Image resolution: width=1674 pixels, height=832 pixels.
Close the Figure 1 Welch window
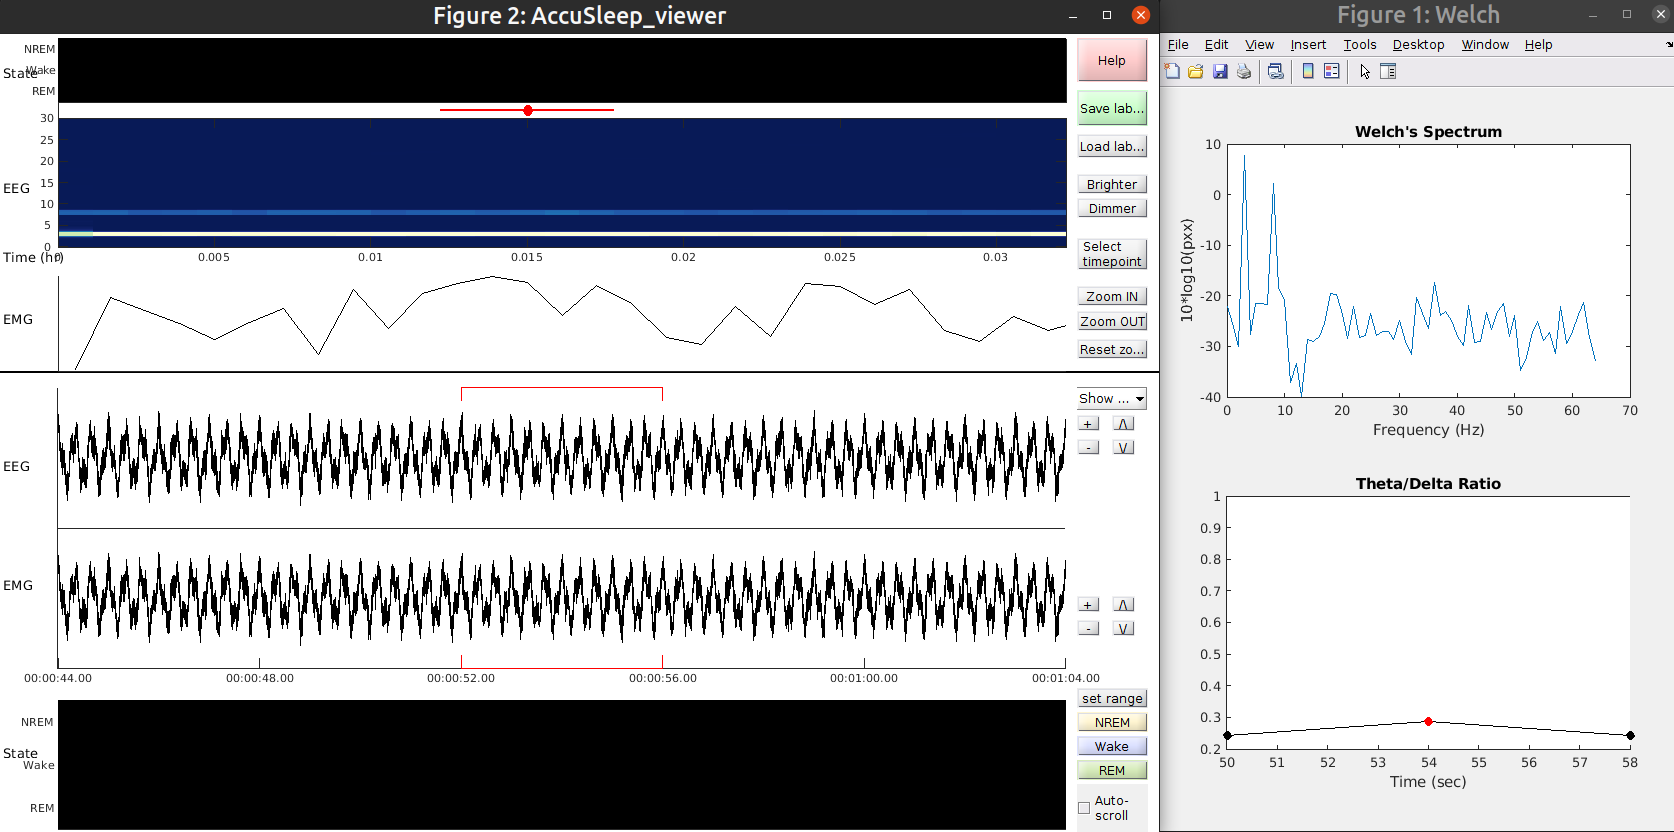click(1661, 15)
